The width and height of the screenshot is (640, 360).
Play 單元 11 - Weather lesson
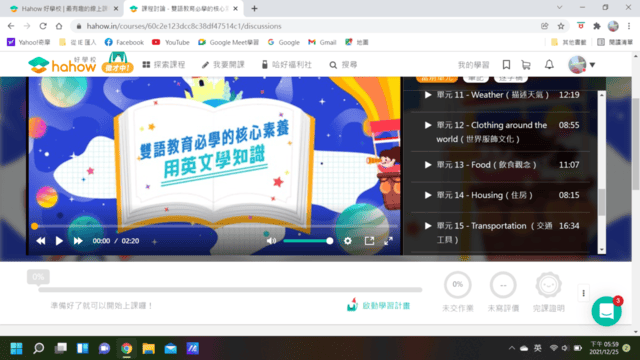[500, 95]
